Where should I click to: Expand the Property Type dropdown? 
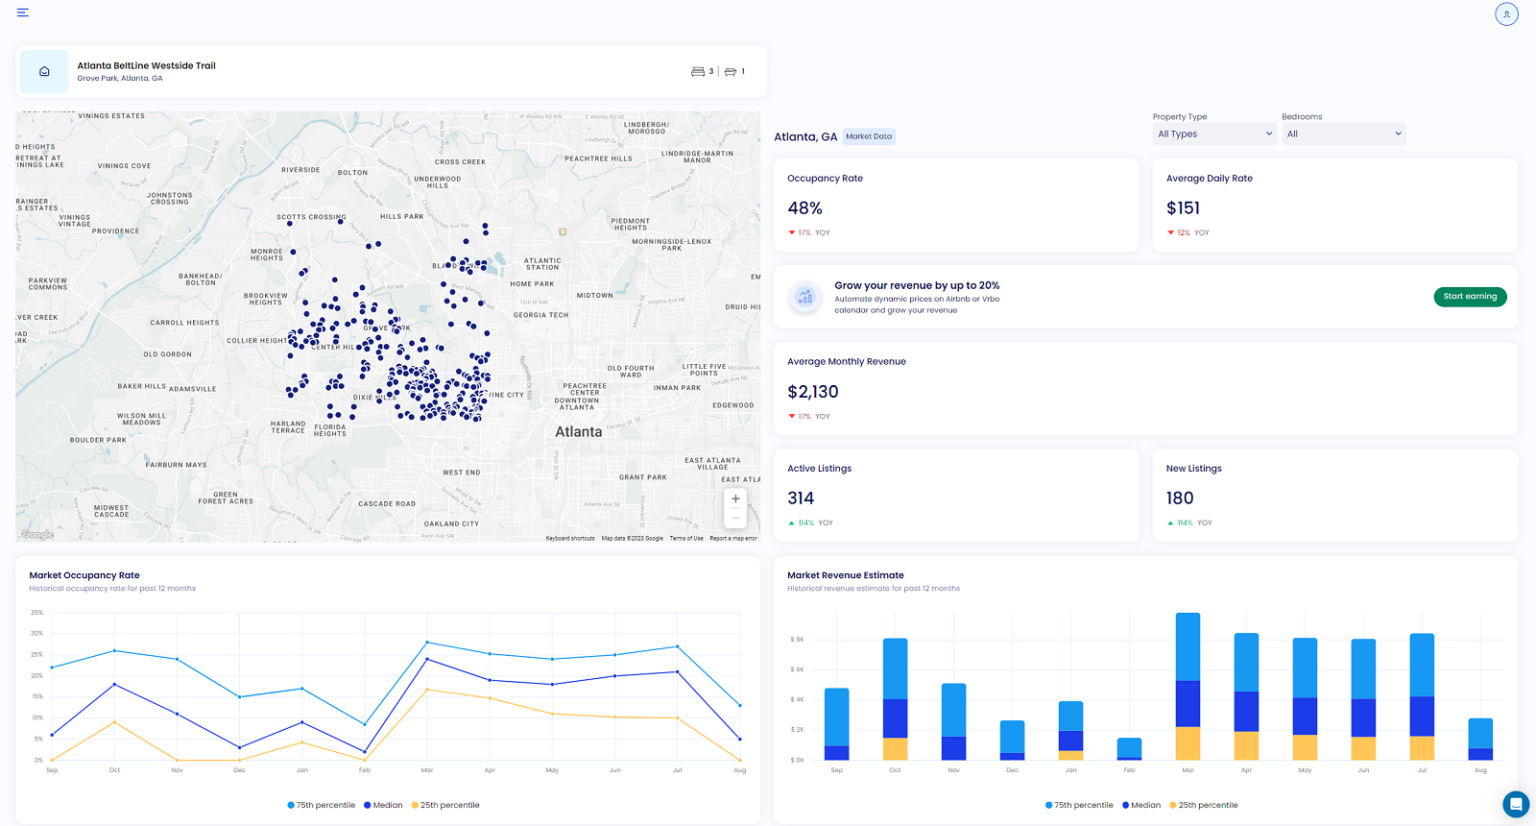point(1214,134)
